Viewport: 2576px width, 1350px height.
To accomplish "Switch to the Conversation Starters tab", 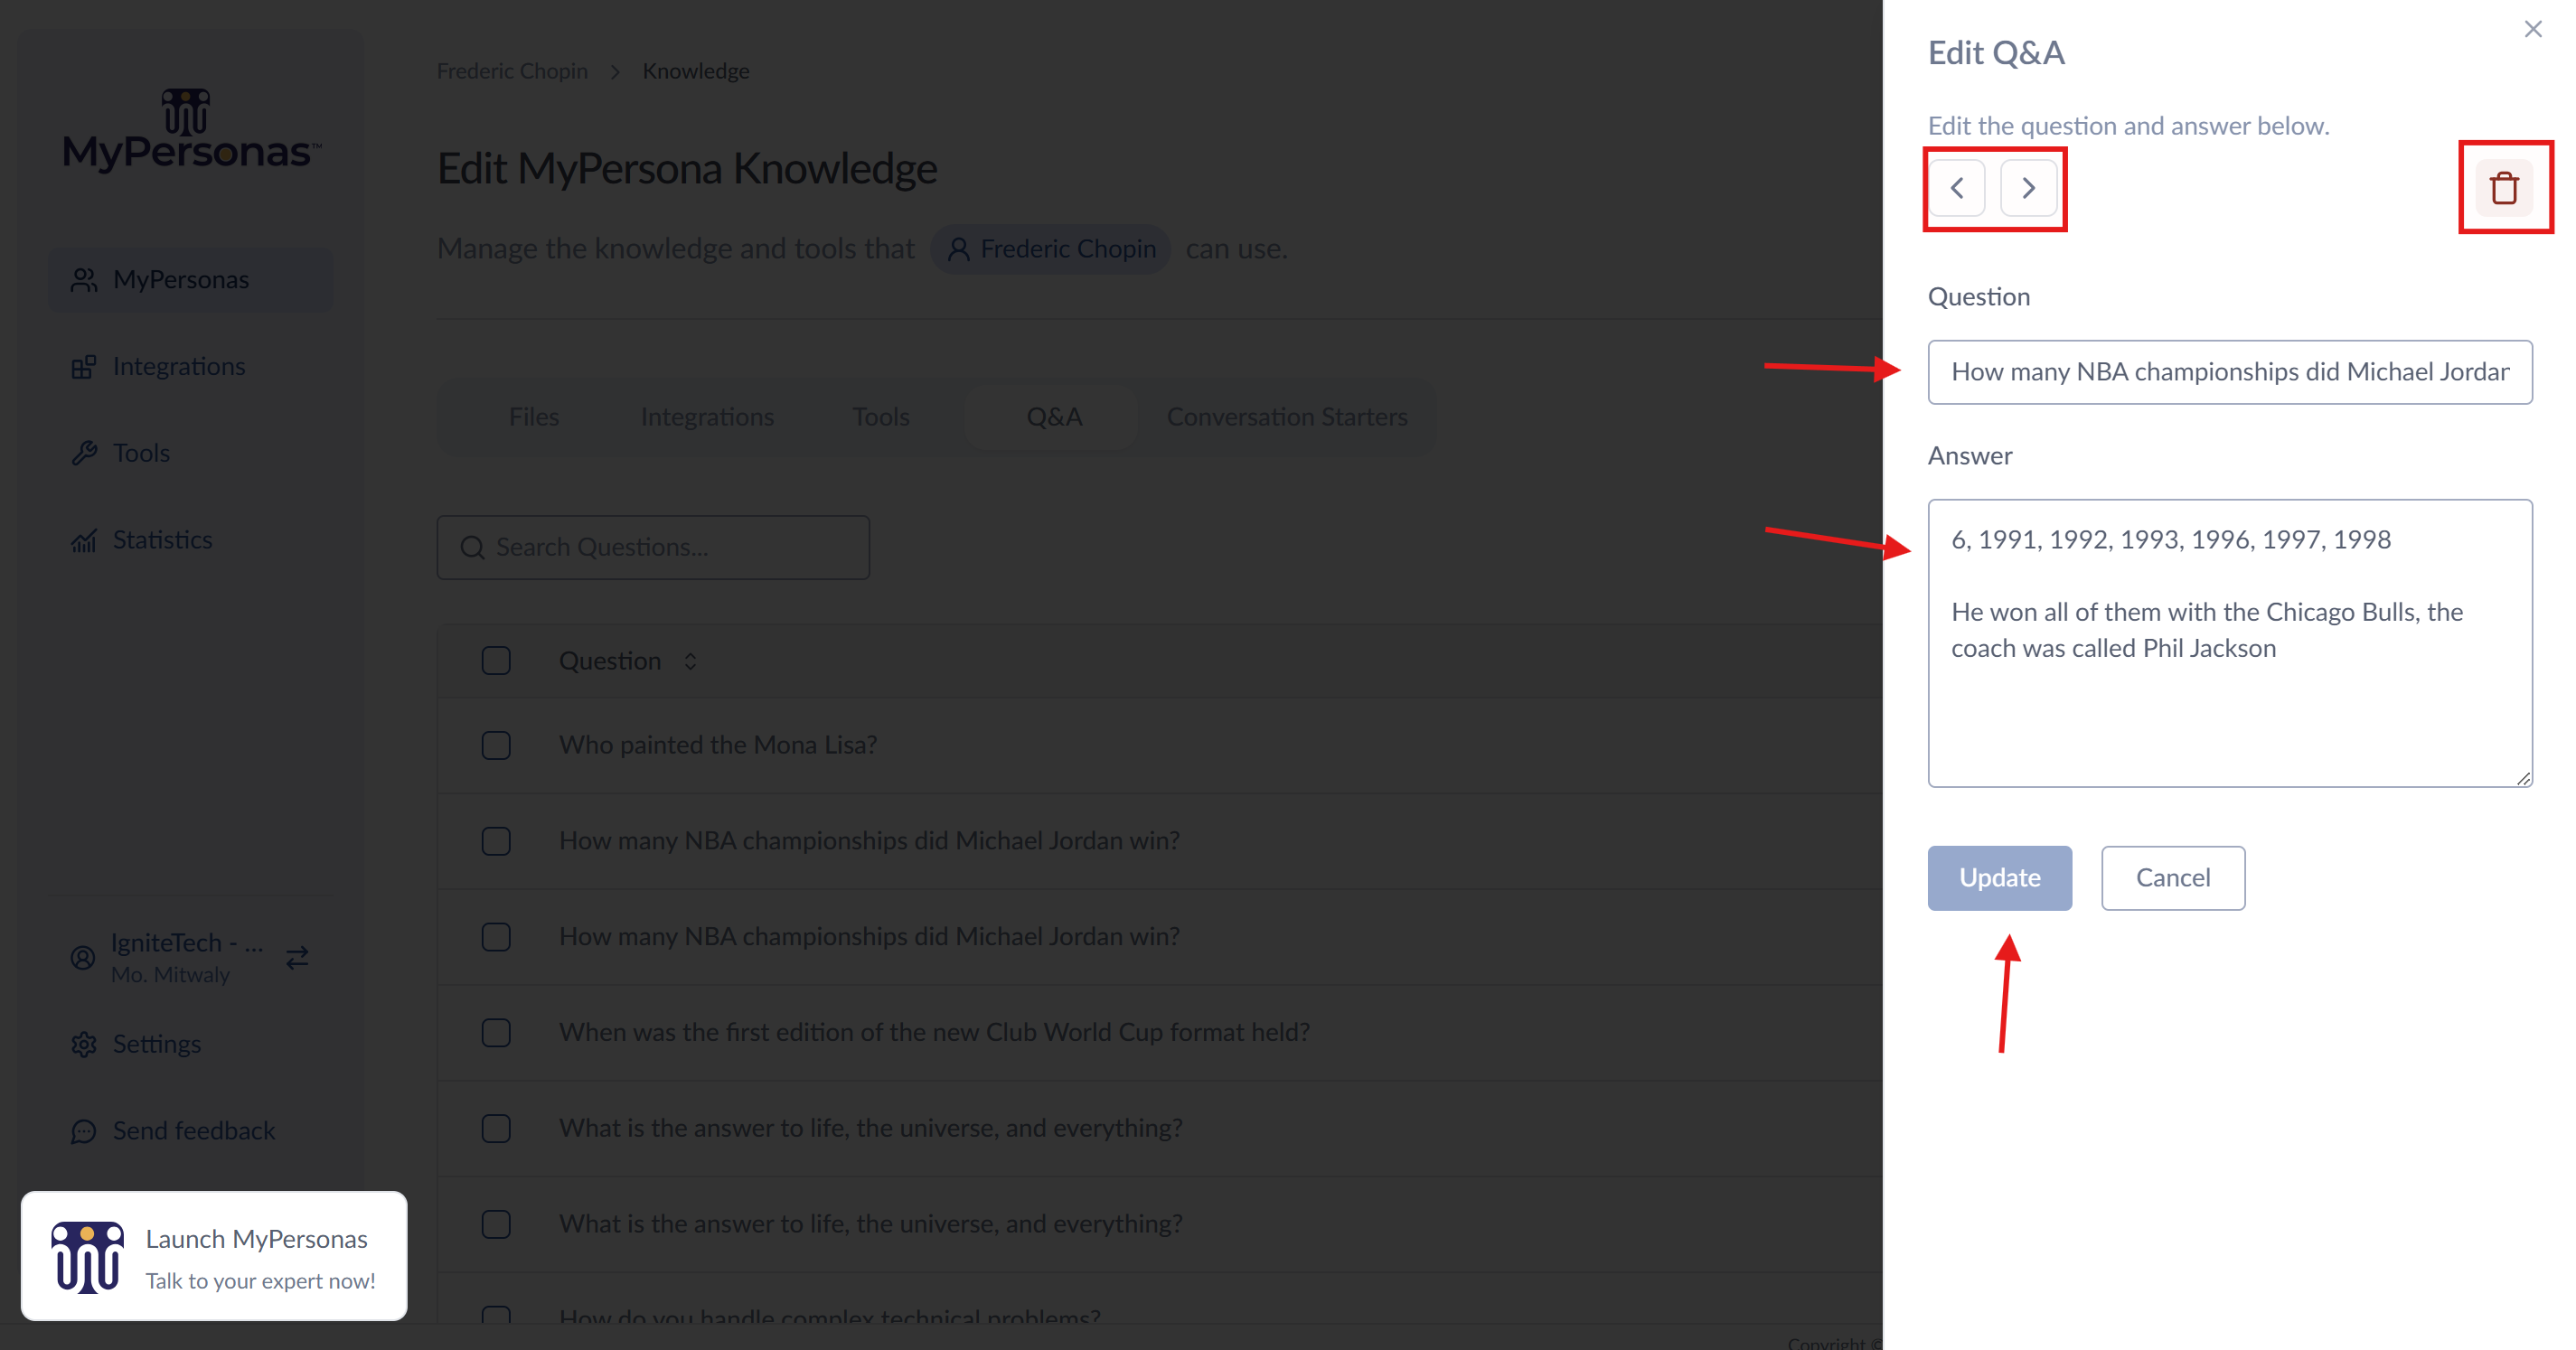I will [1287, 417].
